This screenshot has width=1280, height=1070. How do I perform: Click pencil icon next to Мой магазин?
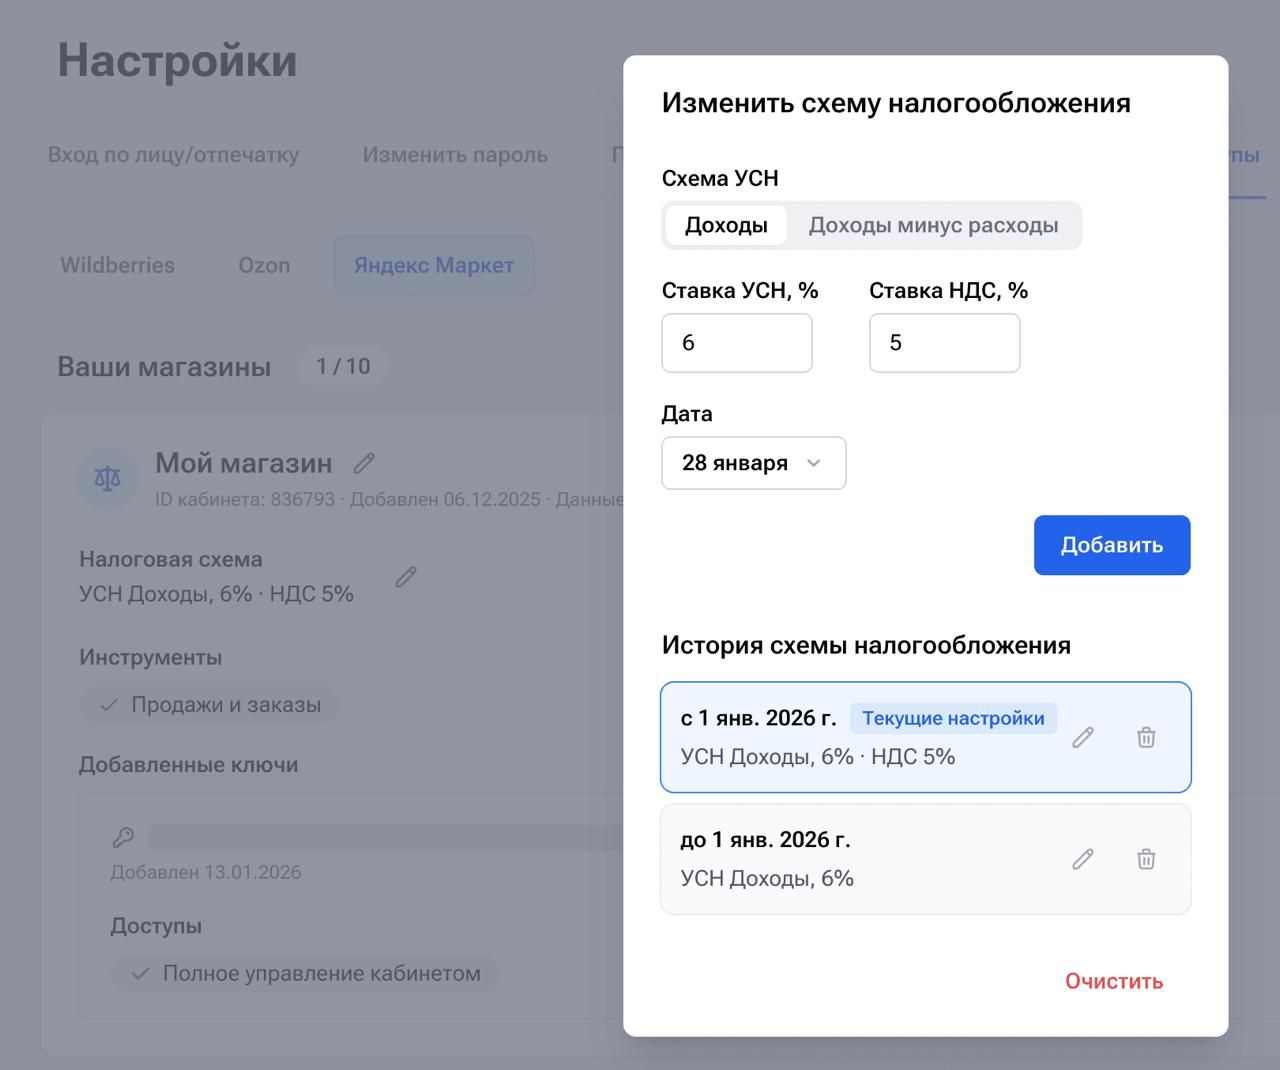[x=364, y=463]
